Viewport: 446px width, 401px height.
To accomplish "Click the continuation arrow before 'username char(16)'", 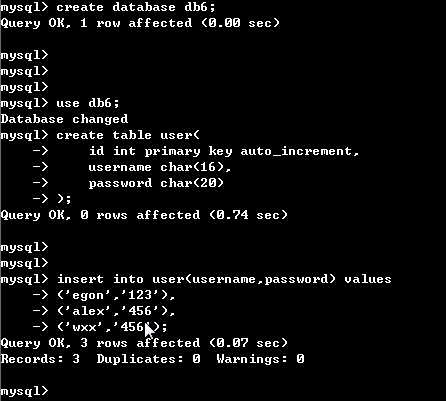I will click(40, 167).
